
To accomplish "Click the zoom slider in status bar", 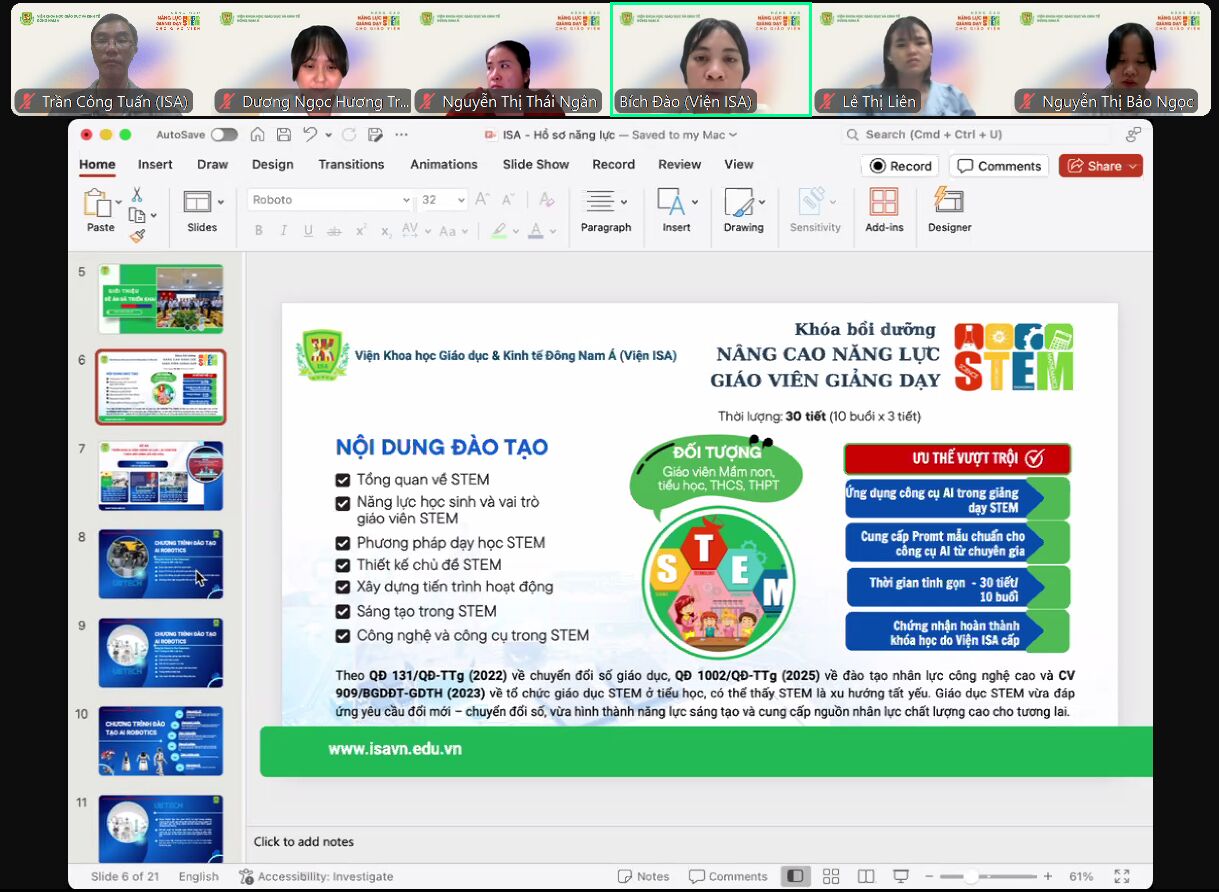I will coord(986,877).
